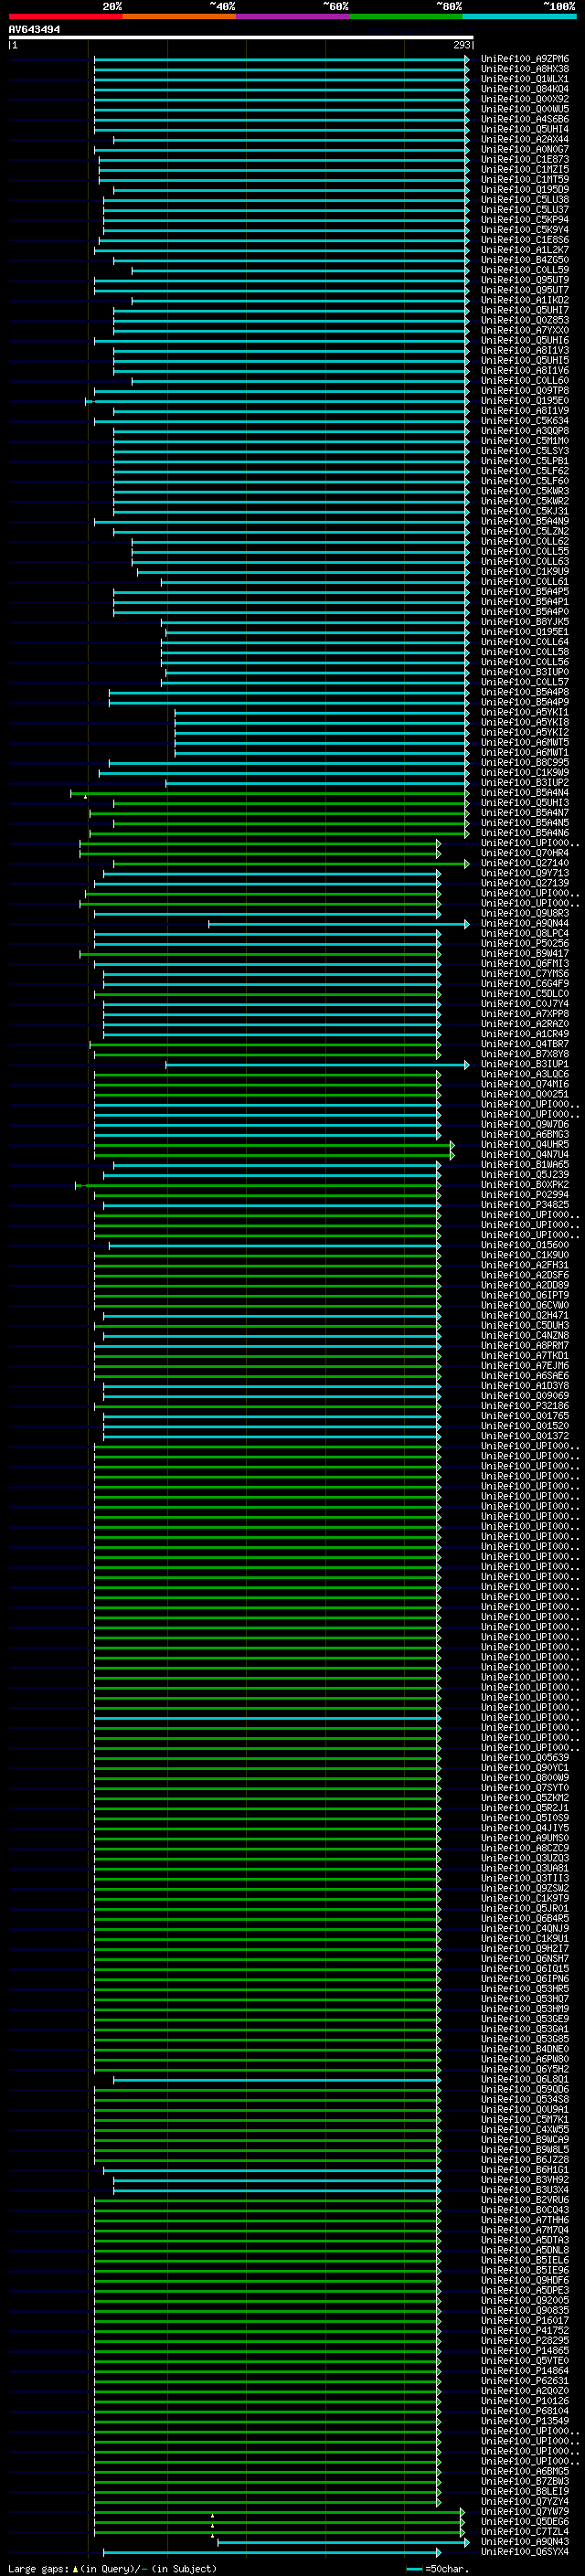Select the UniRef100_A3QQP8 label
Image resolution: width=585 pixels, height=2576 pixels.
(524, 431)
